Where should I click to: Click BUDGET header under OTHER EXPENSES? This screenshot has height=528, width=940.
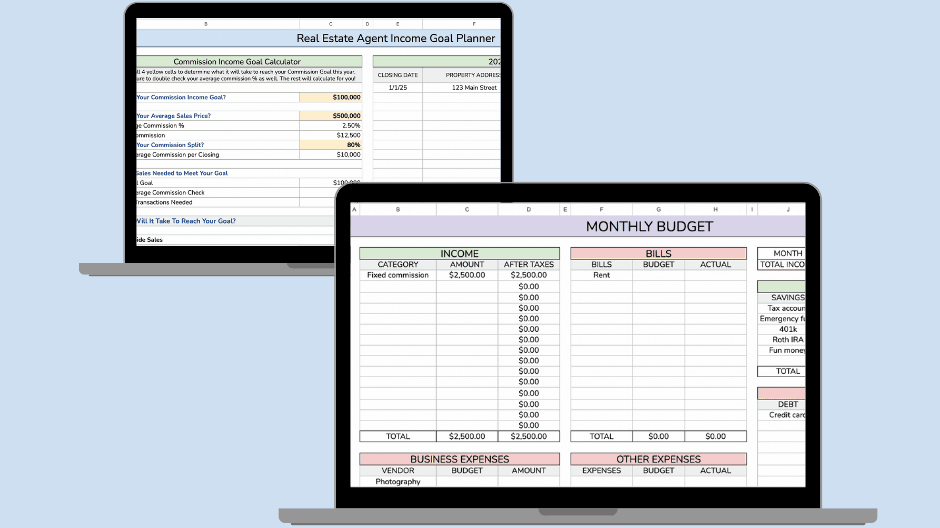pos(658,470)
